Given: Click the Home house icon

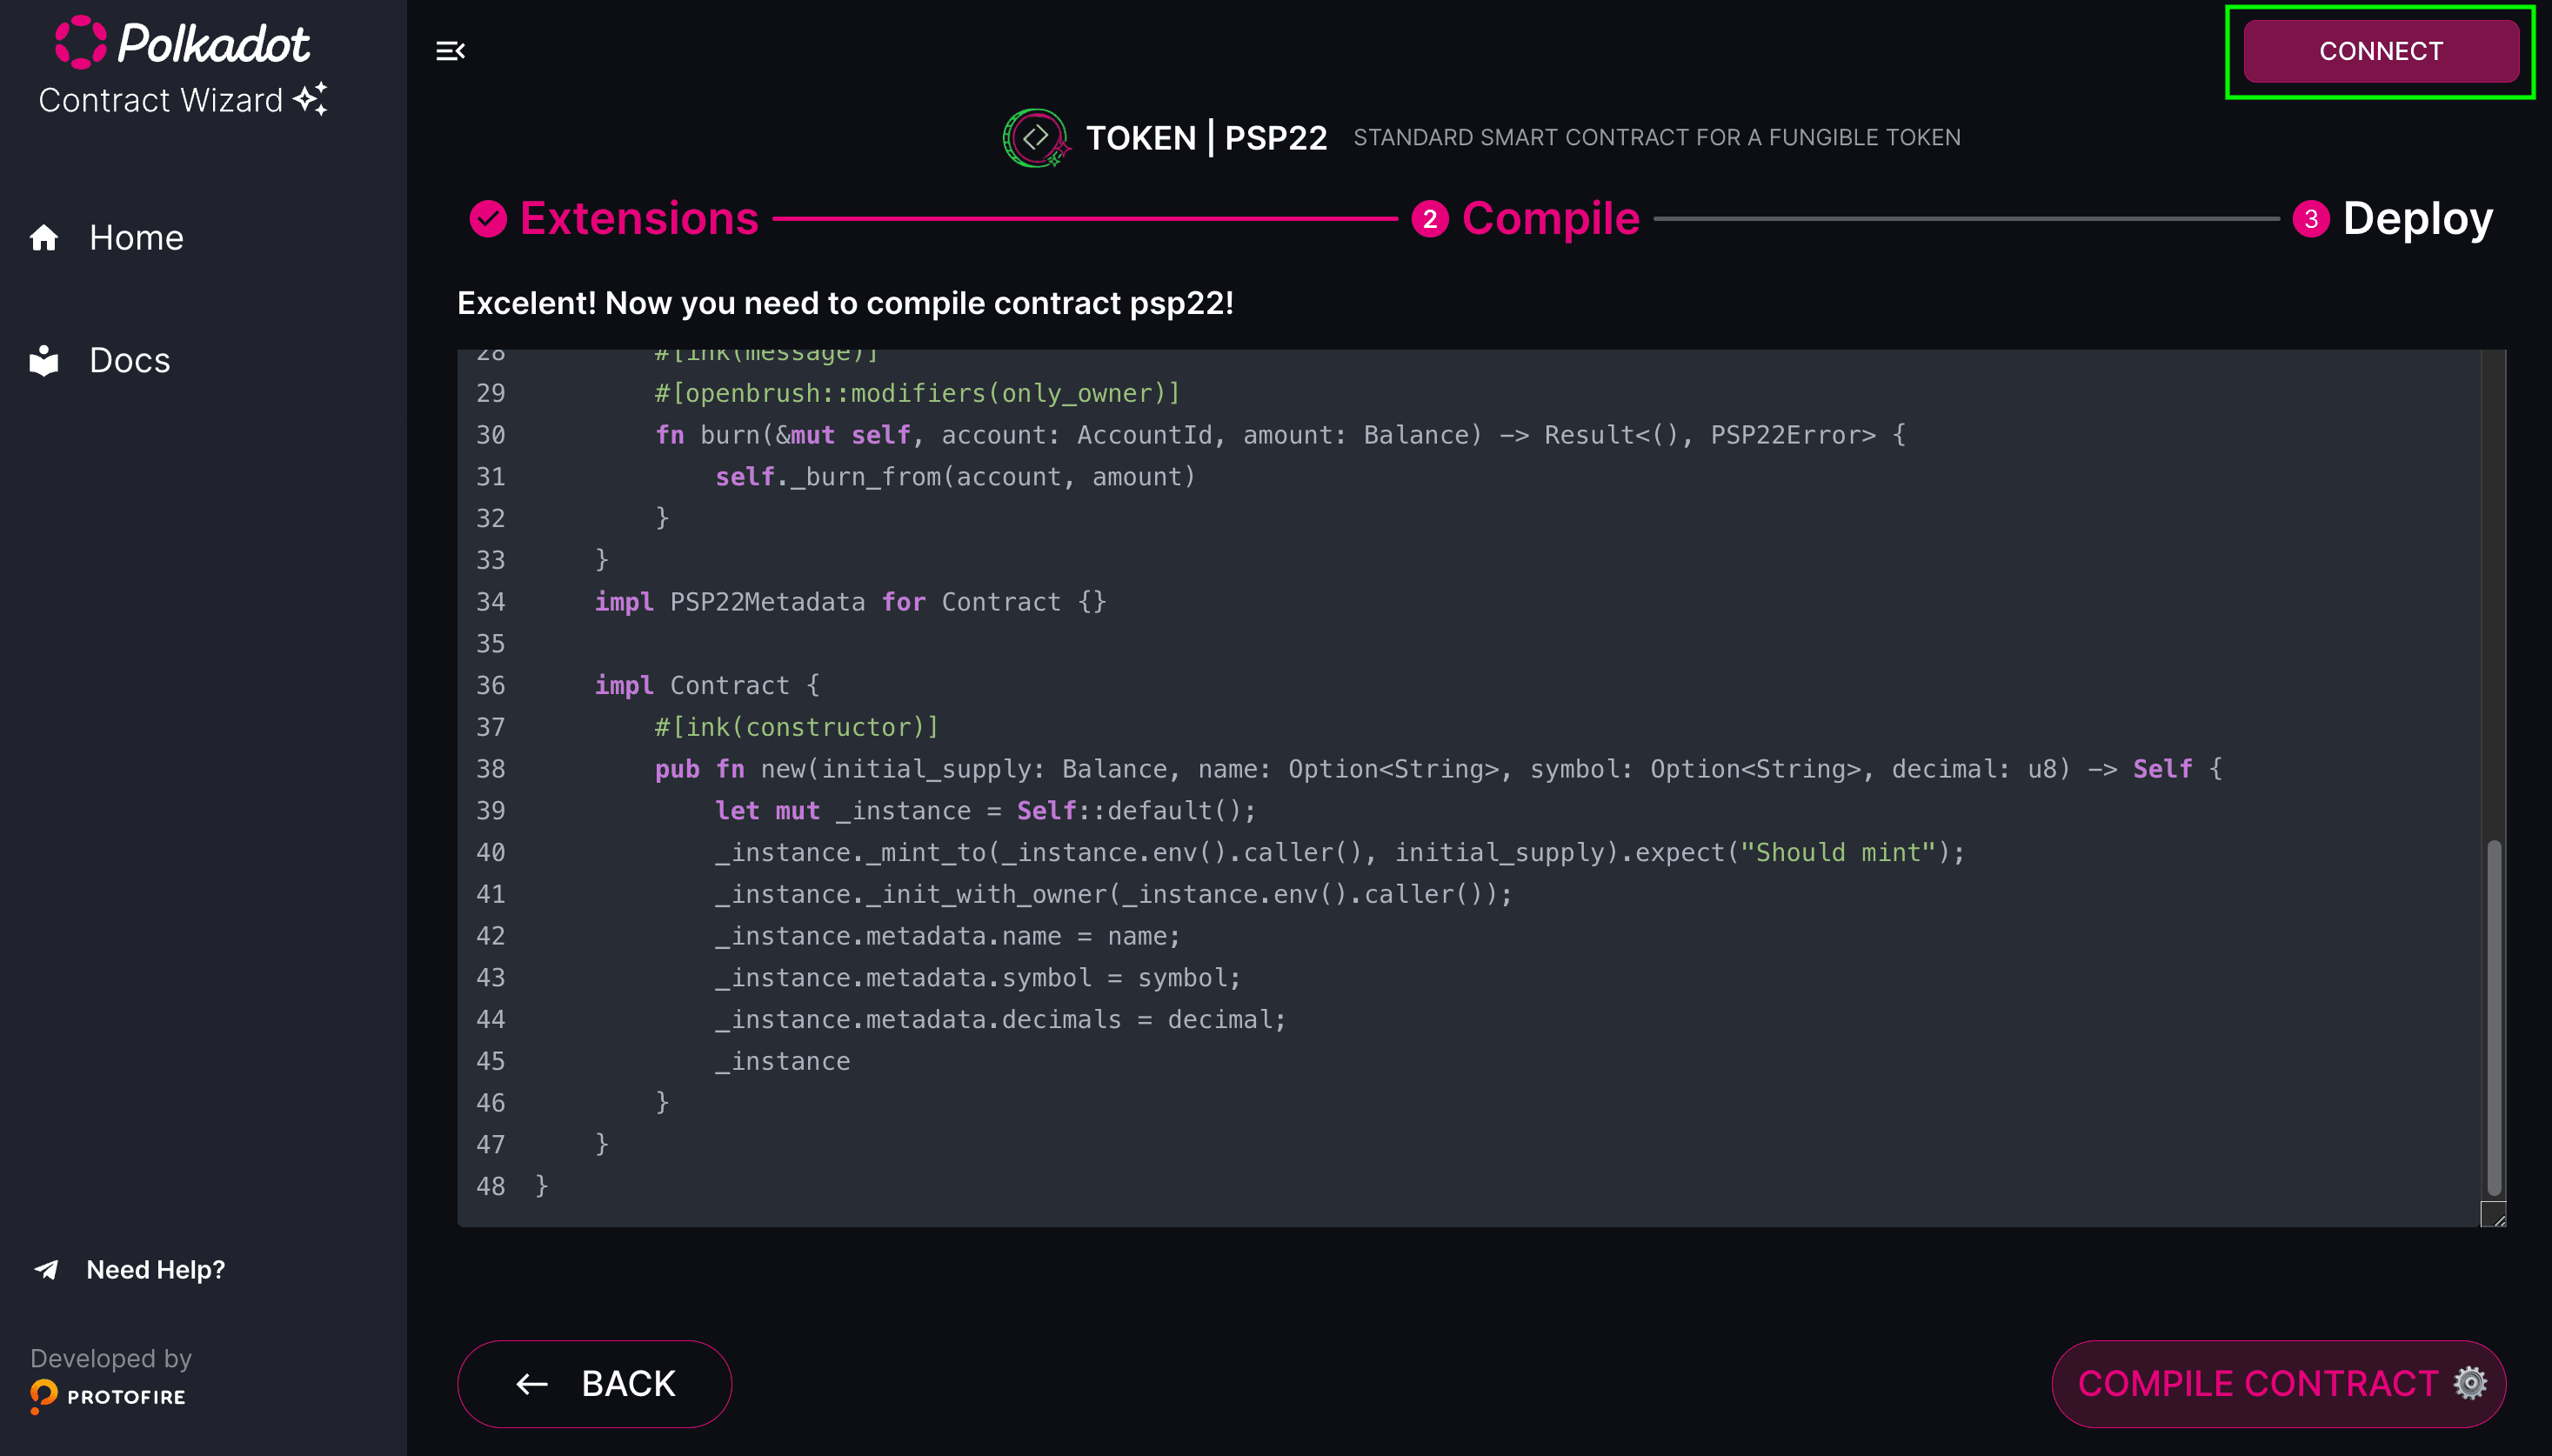Looking at the screenshot, I should coord(44,238).
